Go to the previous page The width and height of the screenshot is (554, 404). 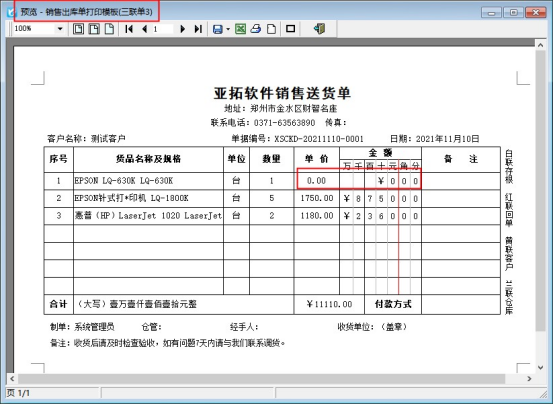pos(144,29)
